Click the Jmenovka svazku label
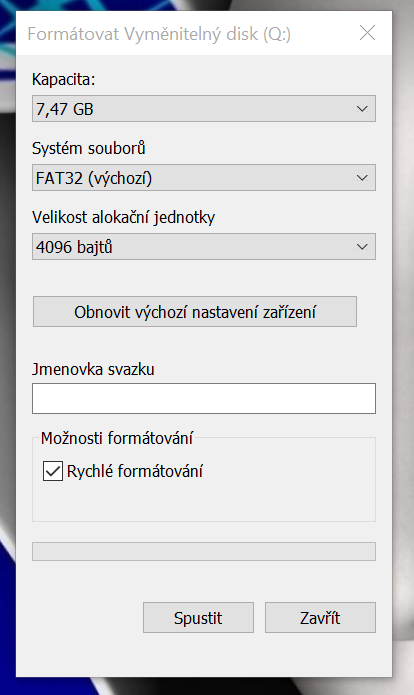 [x=93, y=369]
